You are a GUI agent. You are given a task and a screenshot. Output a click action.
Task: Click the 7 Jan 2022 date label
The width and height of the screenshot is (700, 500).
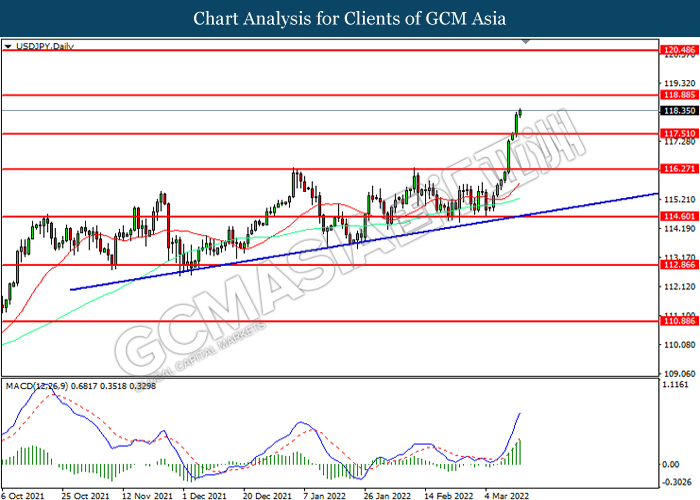(325, 496)
